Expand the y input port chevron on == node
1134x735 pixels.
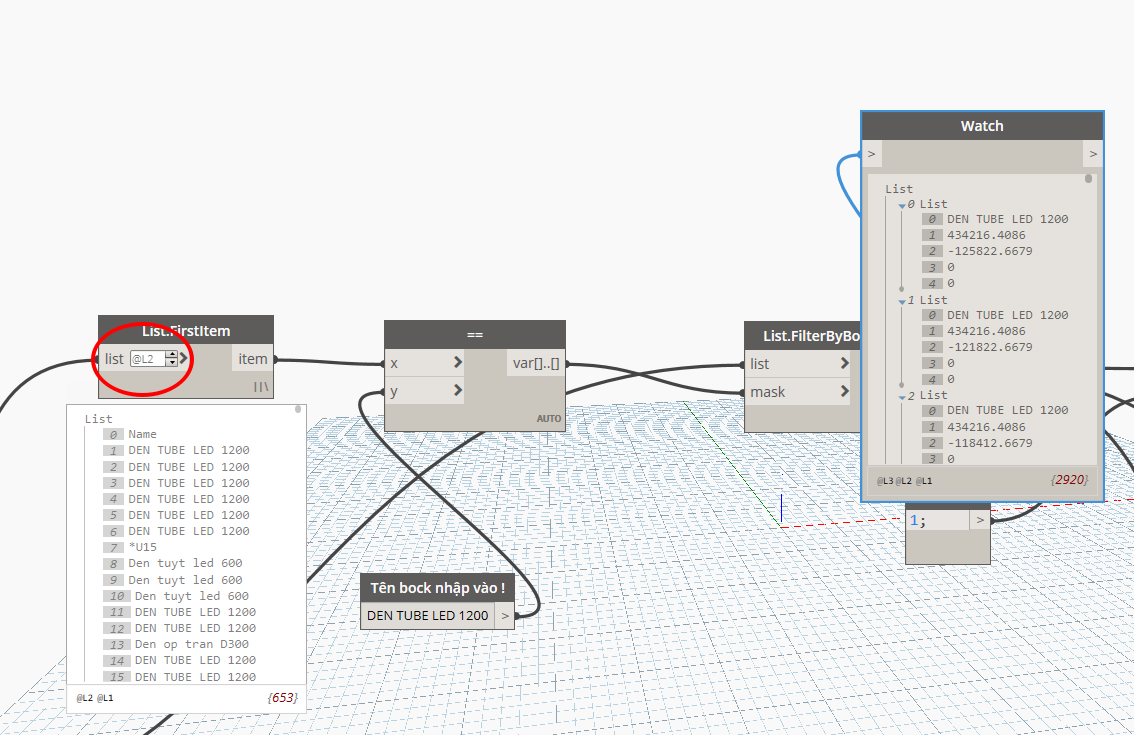(x=457, y=391)
